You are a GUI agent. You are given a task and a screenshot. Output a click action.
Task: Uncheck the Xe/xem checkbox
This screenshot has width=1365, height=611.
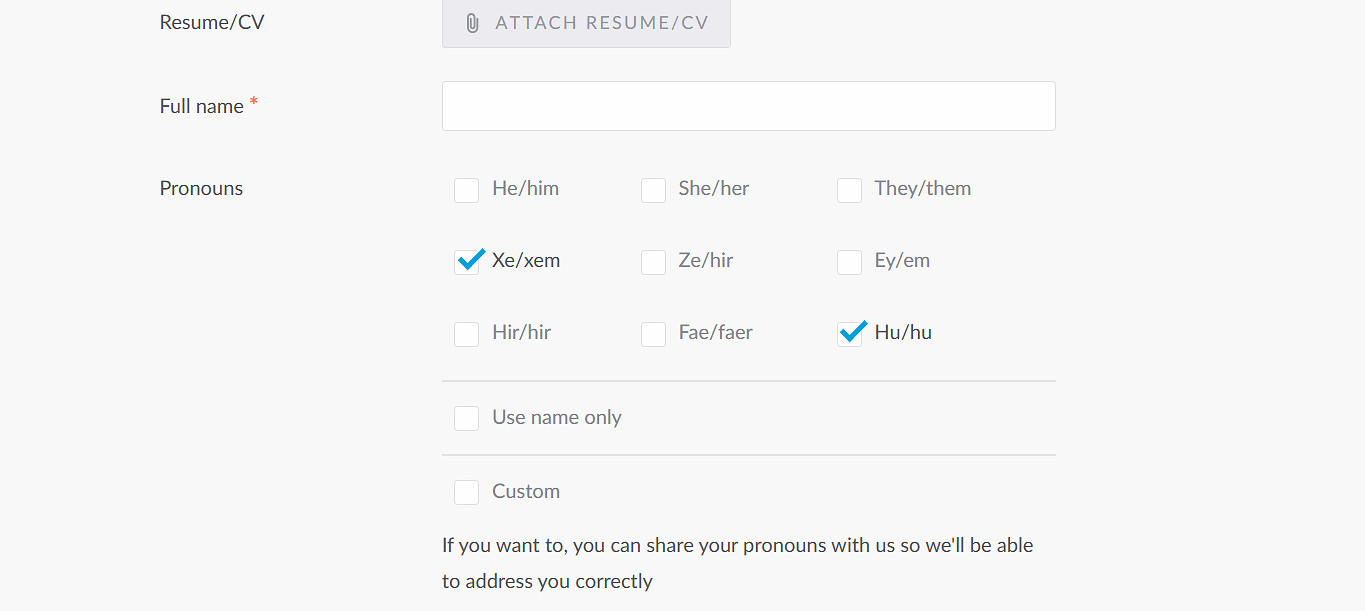click(466, 262)
